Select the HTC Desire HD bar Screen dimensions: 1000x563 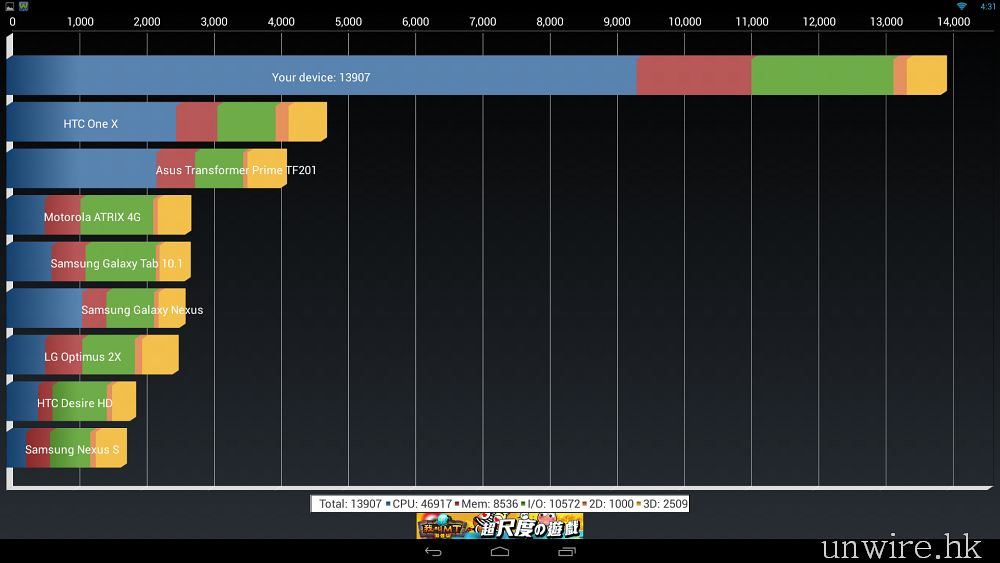click(71, 402)
